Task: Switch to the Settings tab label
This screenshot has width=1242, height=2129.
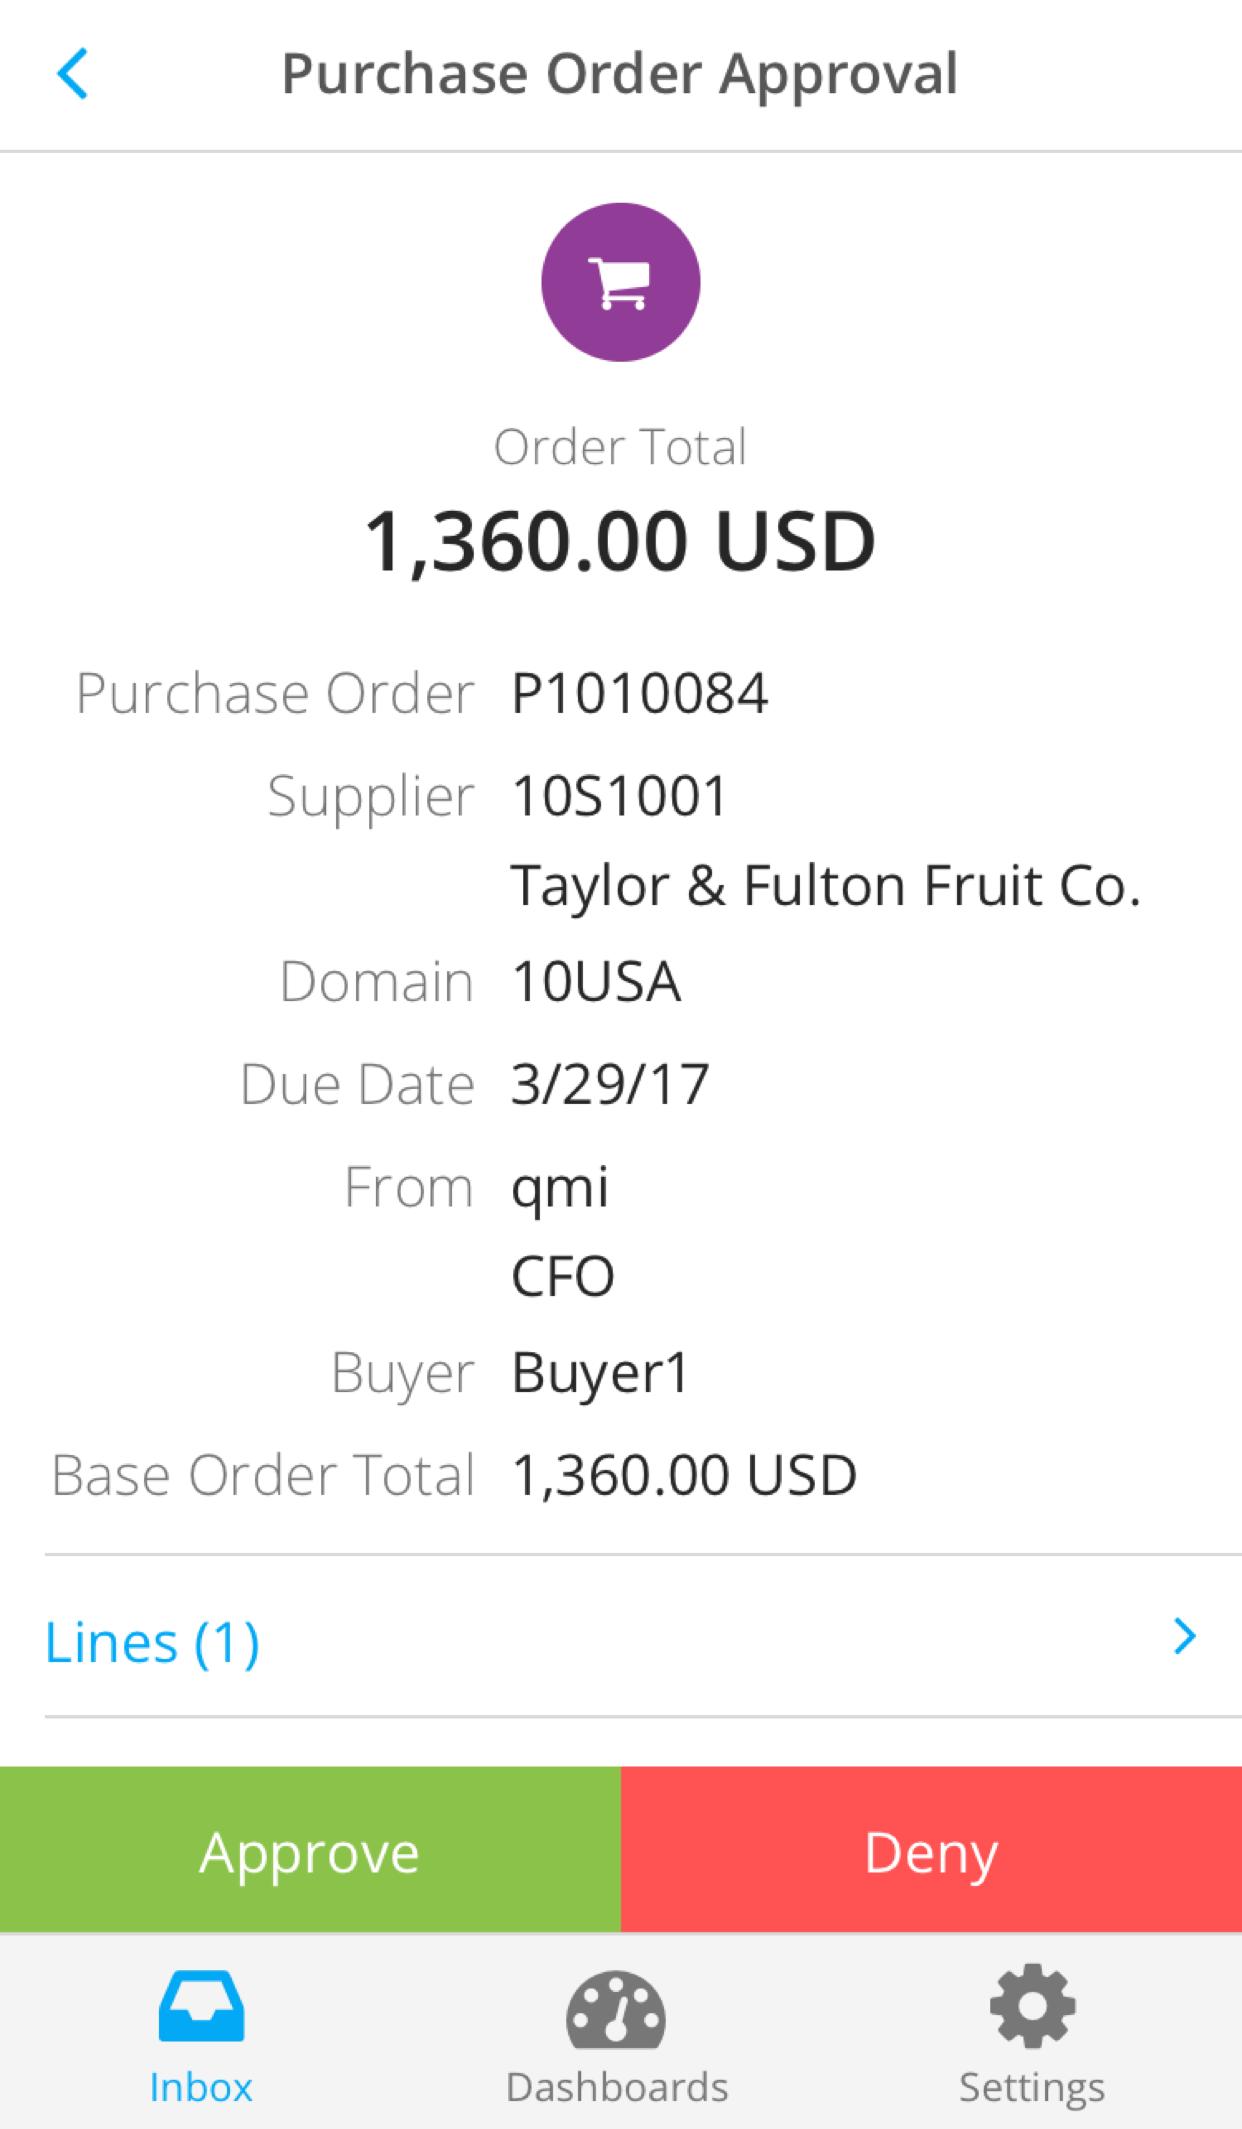Action: click(x=1032, y=2088)
